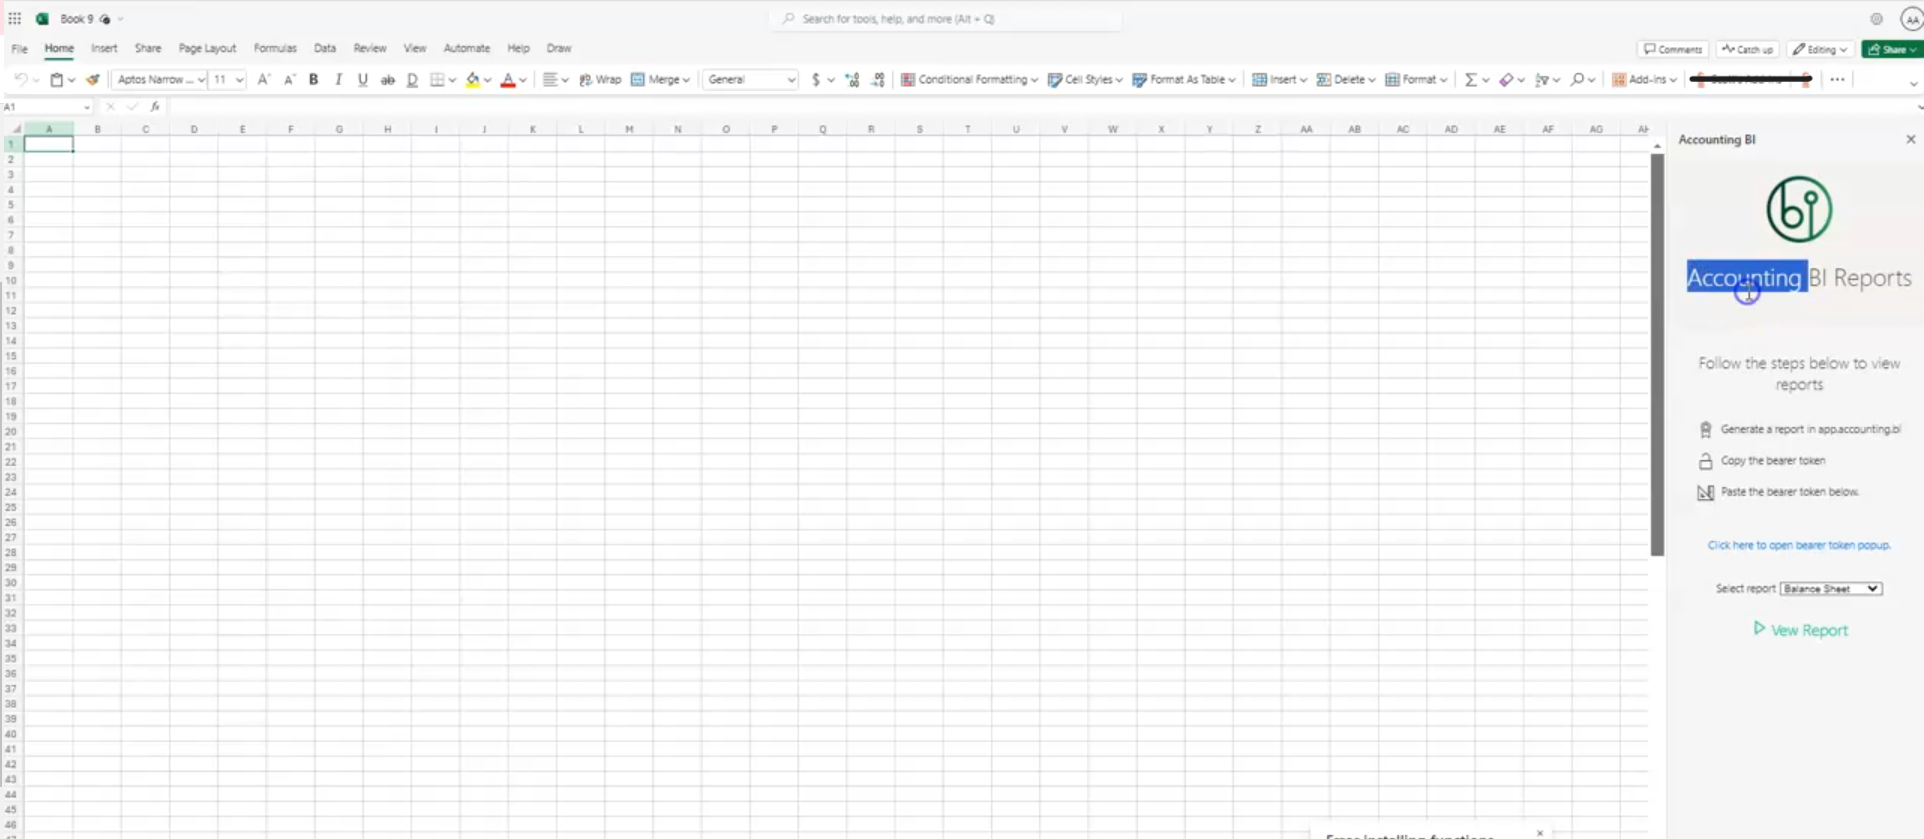The height and width of the screenshot is (839, 1924).
Task: Toggle strikethrough formatting
Action: 387,80
